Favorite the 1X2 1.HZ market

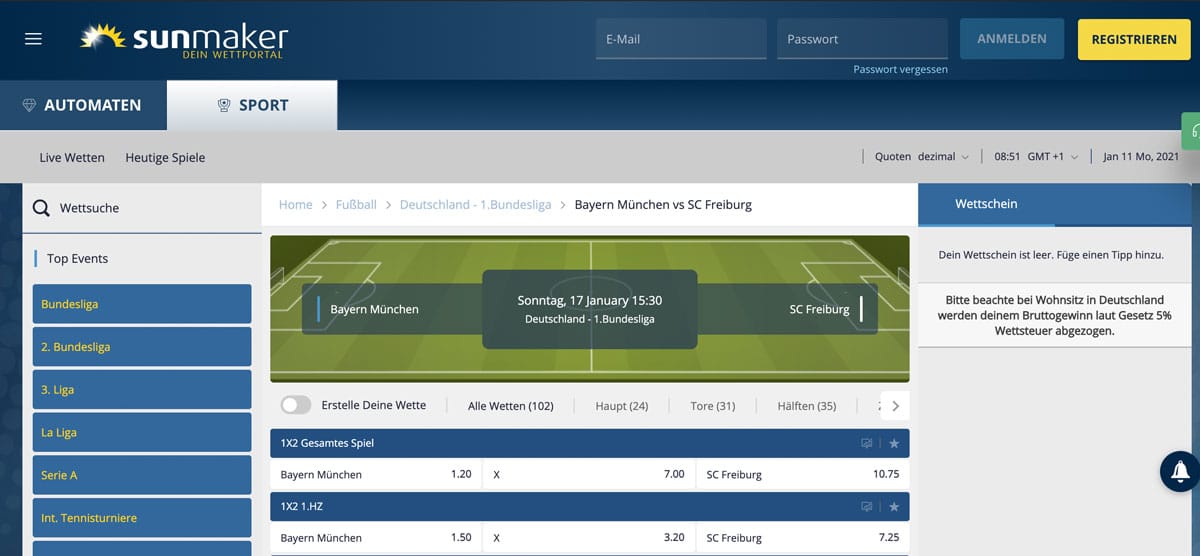coord(894,507)
